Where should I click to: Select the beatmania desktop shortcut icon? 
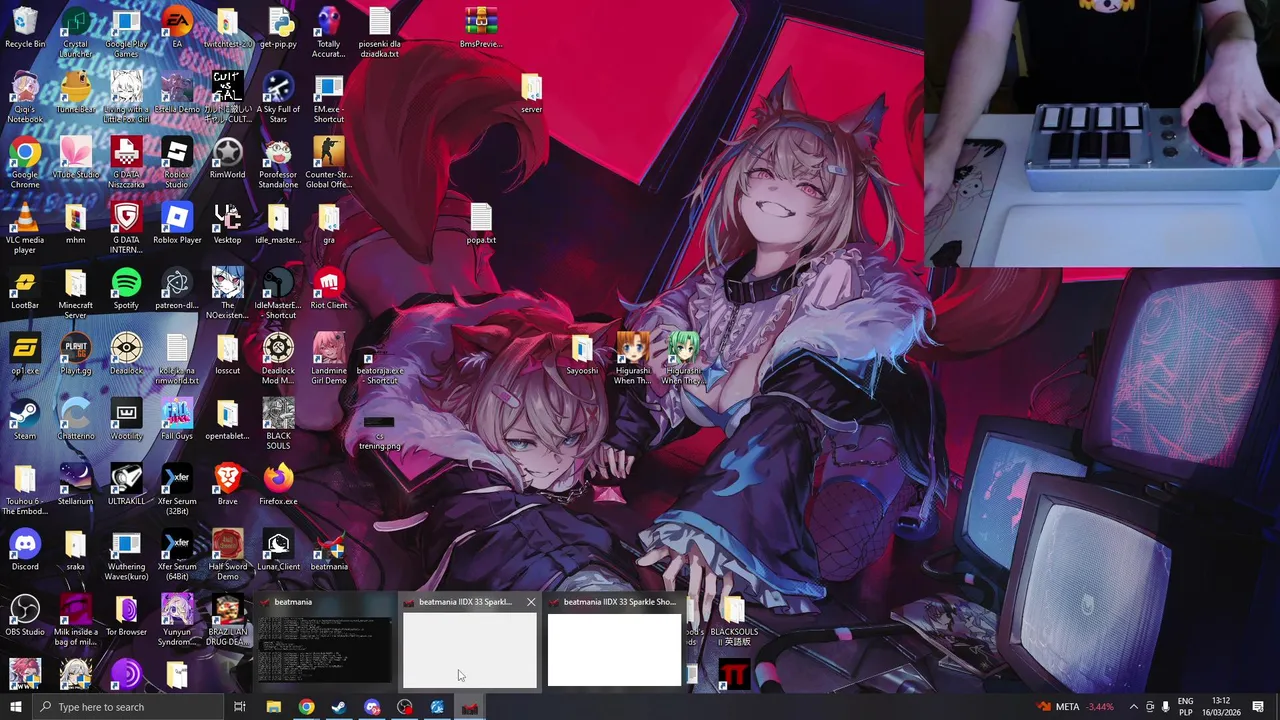(328, 551)
